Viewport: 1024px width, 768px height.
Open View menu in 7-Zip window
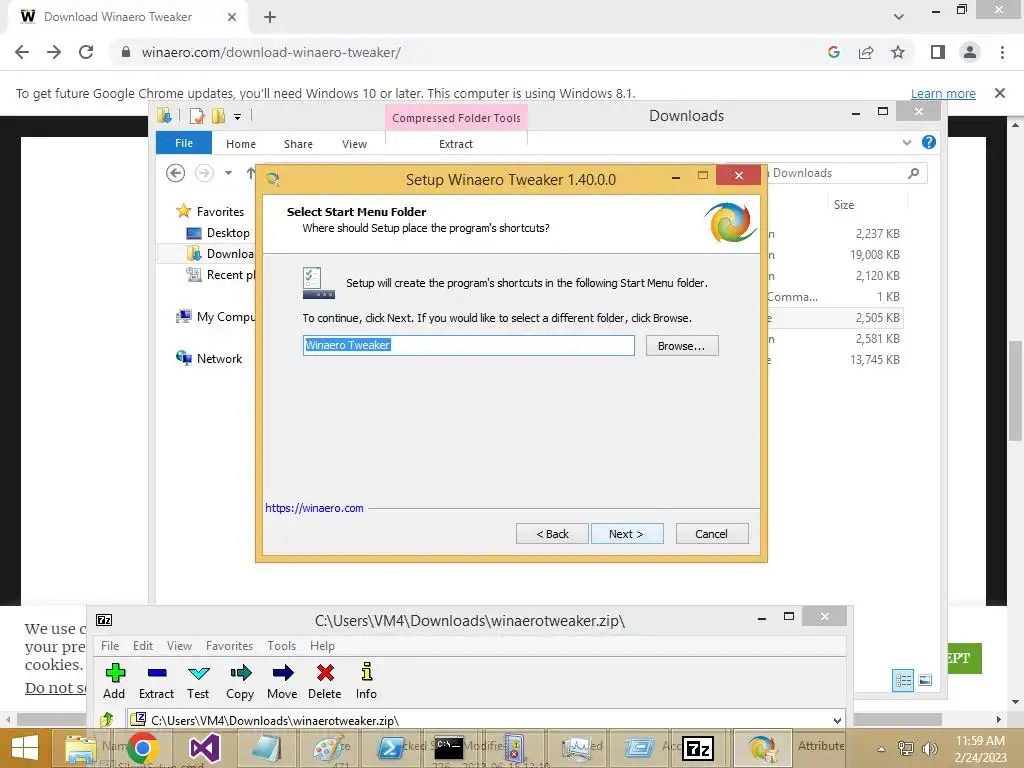[179, 645]
